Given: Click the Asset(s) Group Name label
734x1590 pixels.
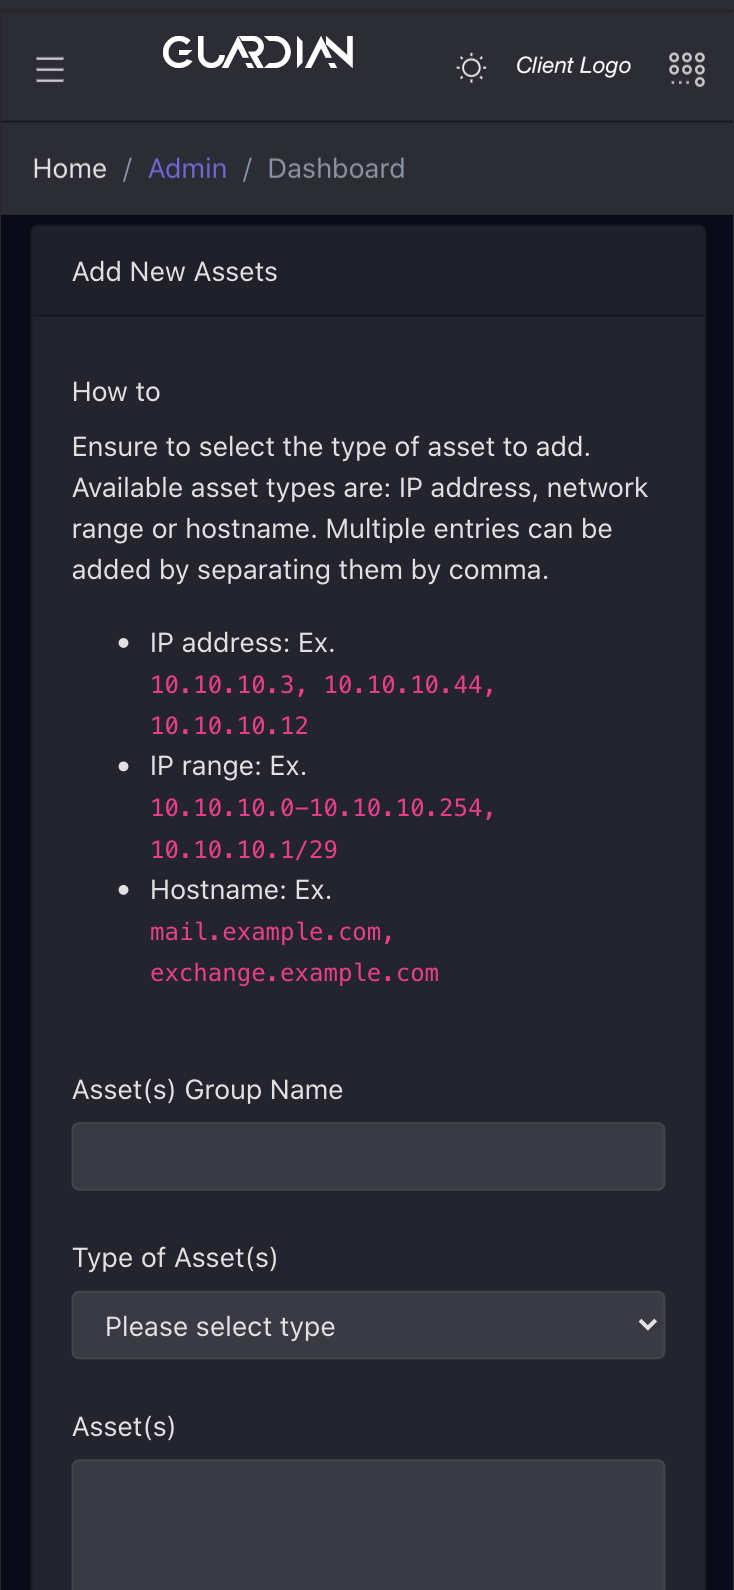Looking at the screenshot, I should [207, 1089].
